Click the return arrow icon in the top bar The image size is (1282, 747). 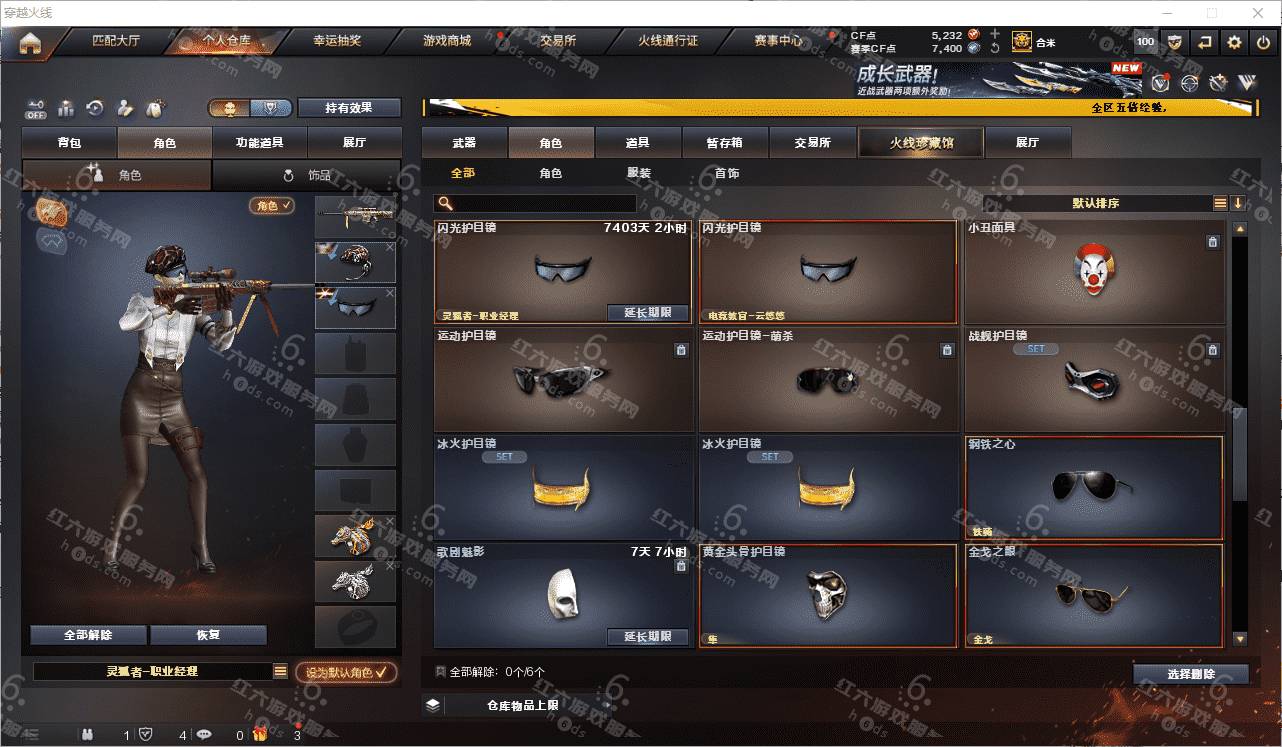pos(1205,42)
